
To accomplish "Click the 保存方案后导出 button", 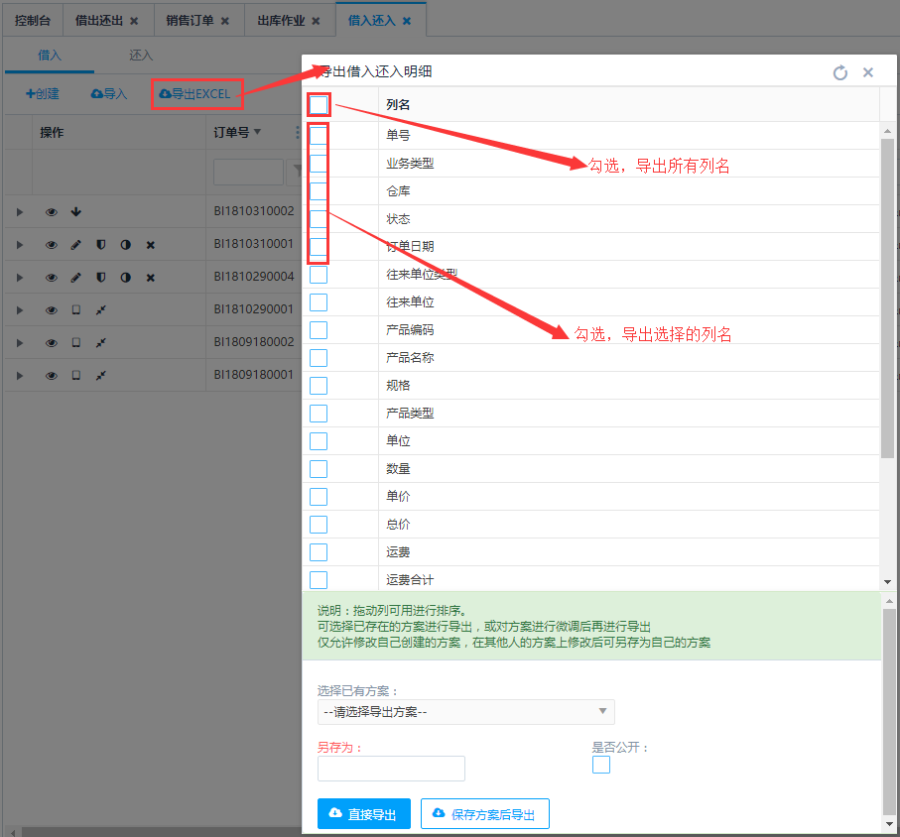I will click(485, 814).
